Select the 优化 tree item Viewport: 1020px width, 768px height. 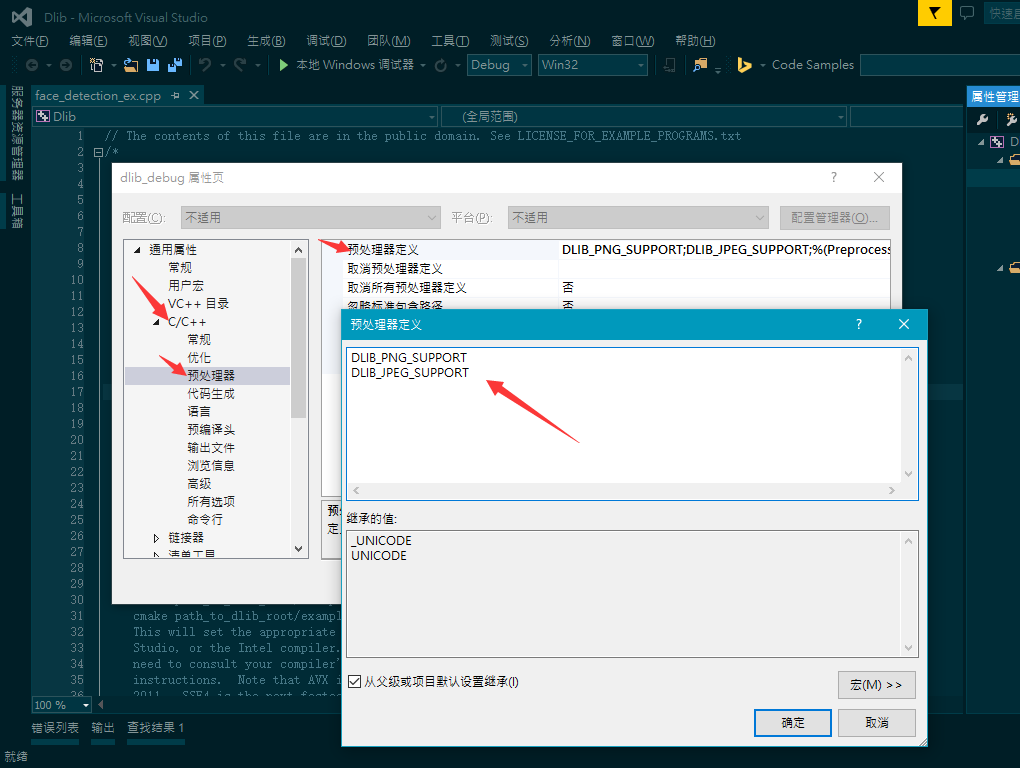(x=199, y=358)
